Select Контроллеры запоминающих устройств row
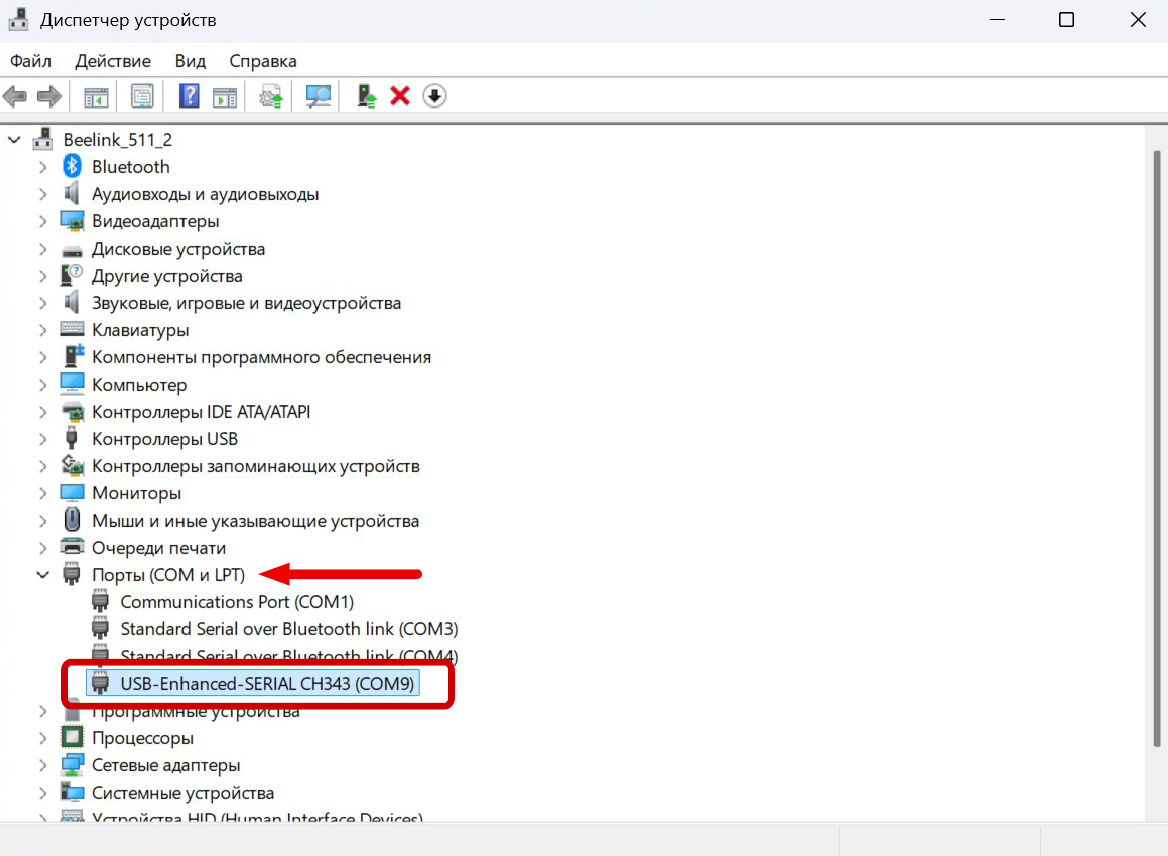The image size is (1168, 856). tap(256, 466)
